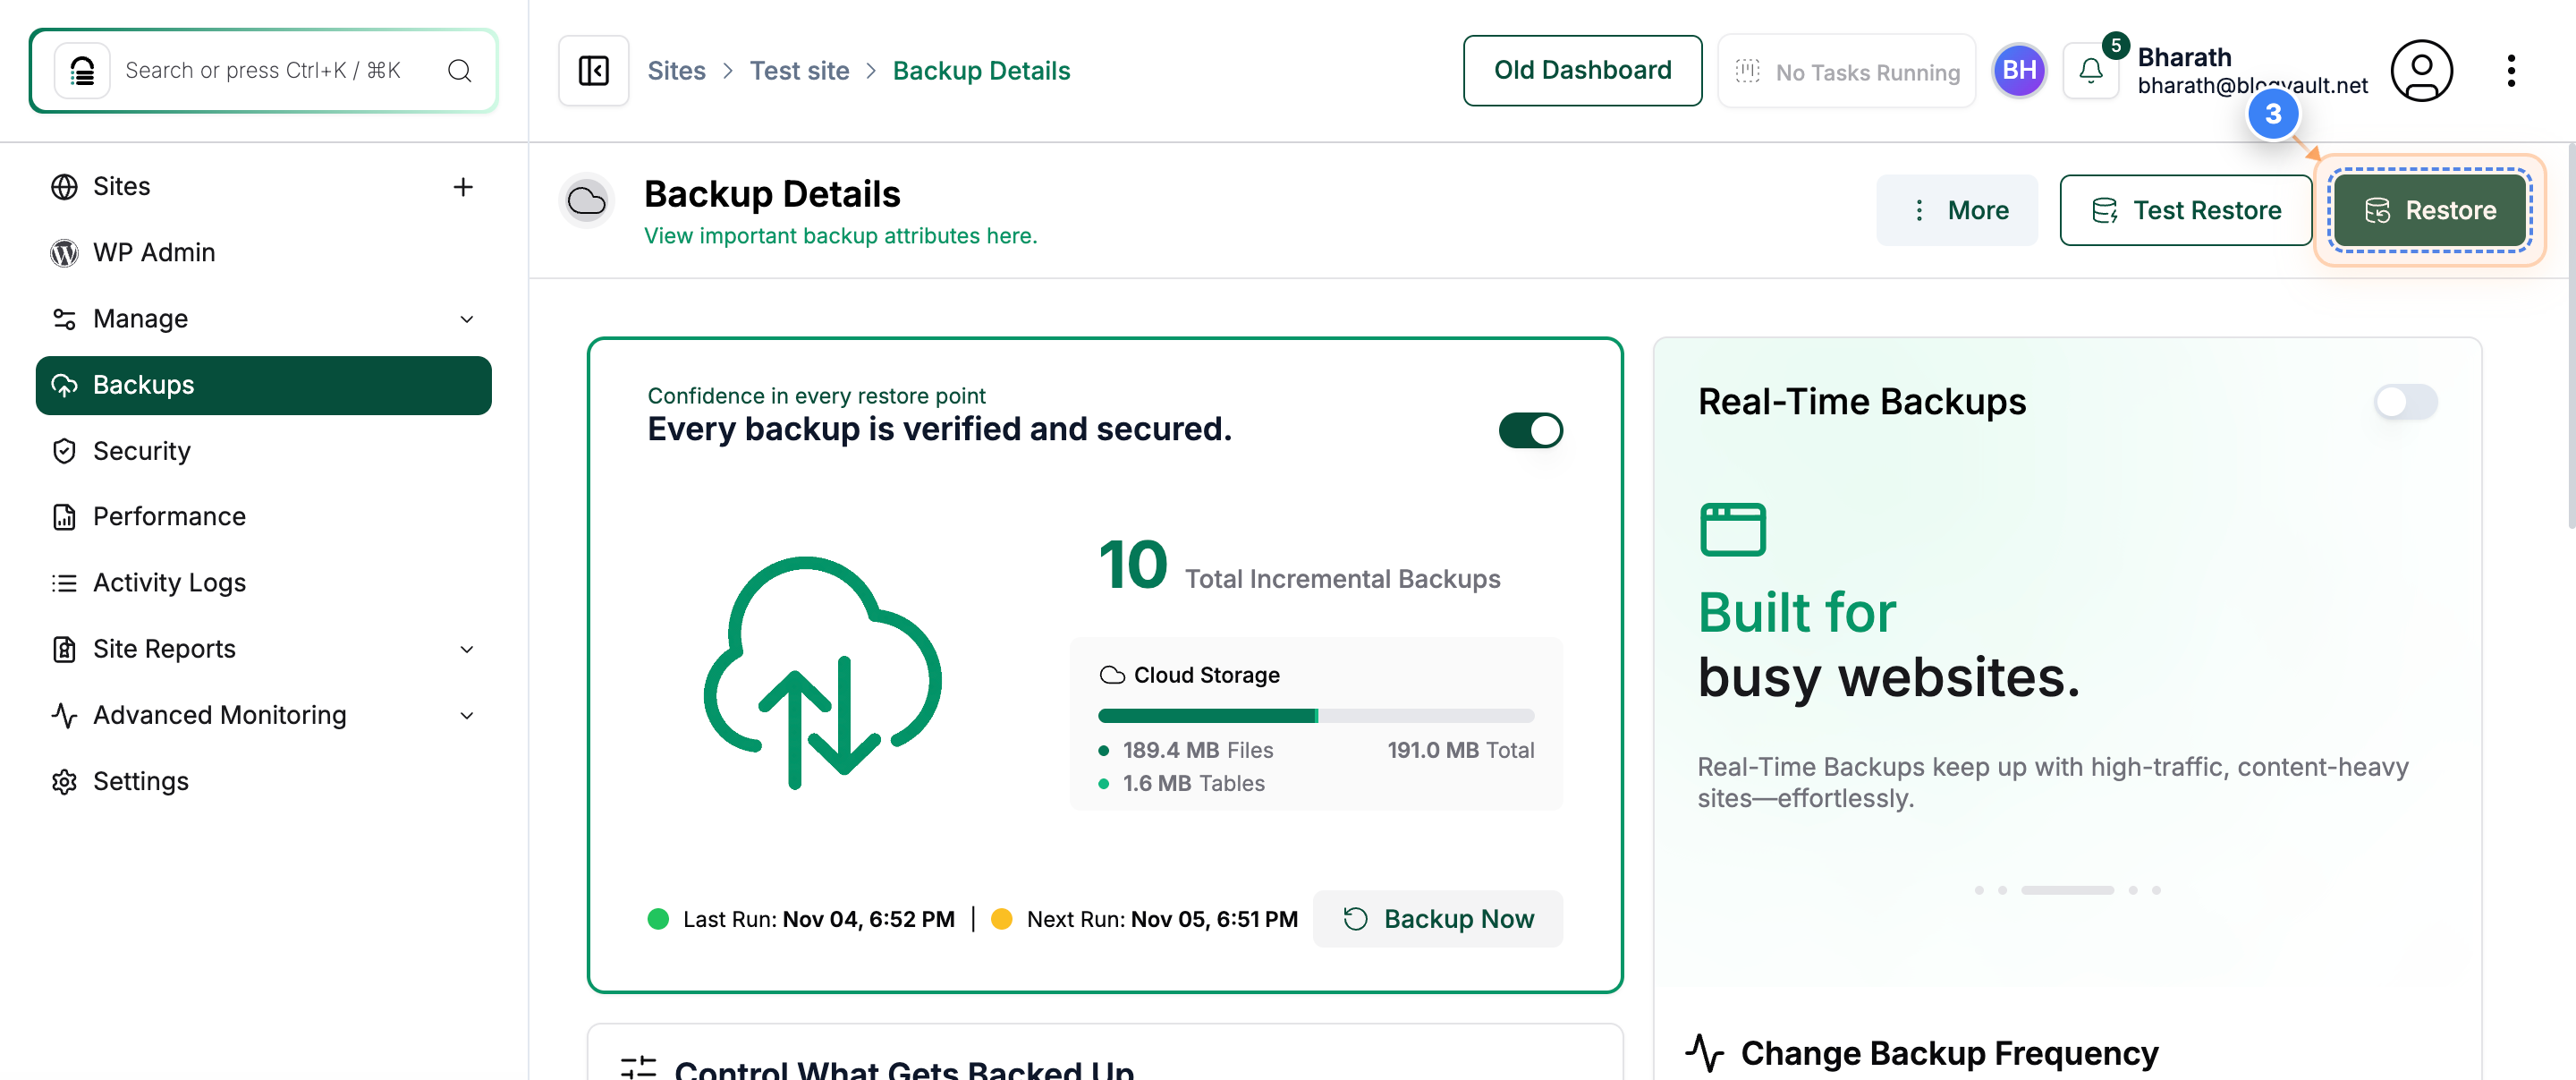Open the More menu on Backup Details
2576x1080 pixels.
[1957, 210]
